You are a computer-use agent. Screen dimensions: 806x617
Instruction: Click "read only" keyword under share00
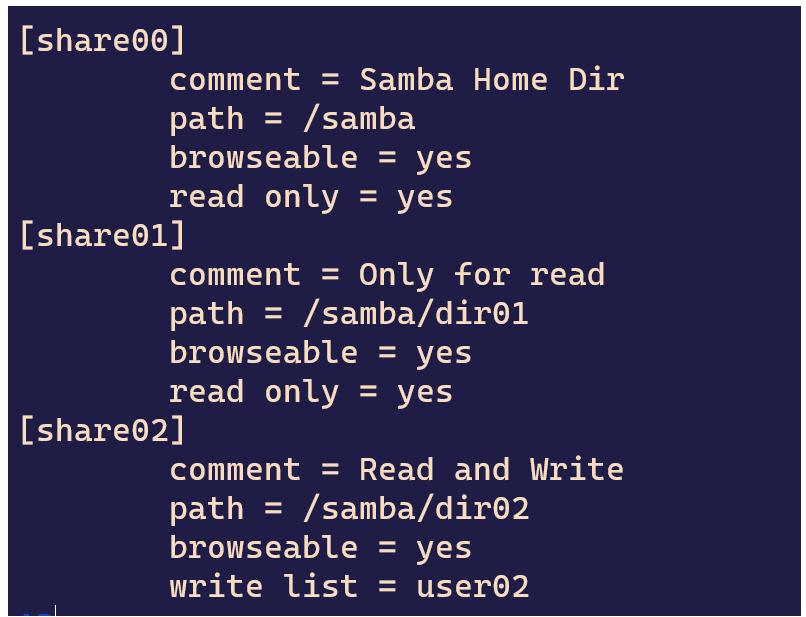pyautogui.click(x=253, y=197)
